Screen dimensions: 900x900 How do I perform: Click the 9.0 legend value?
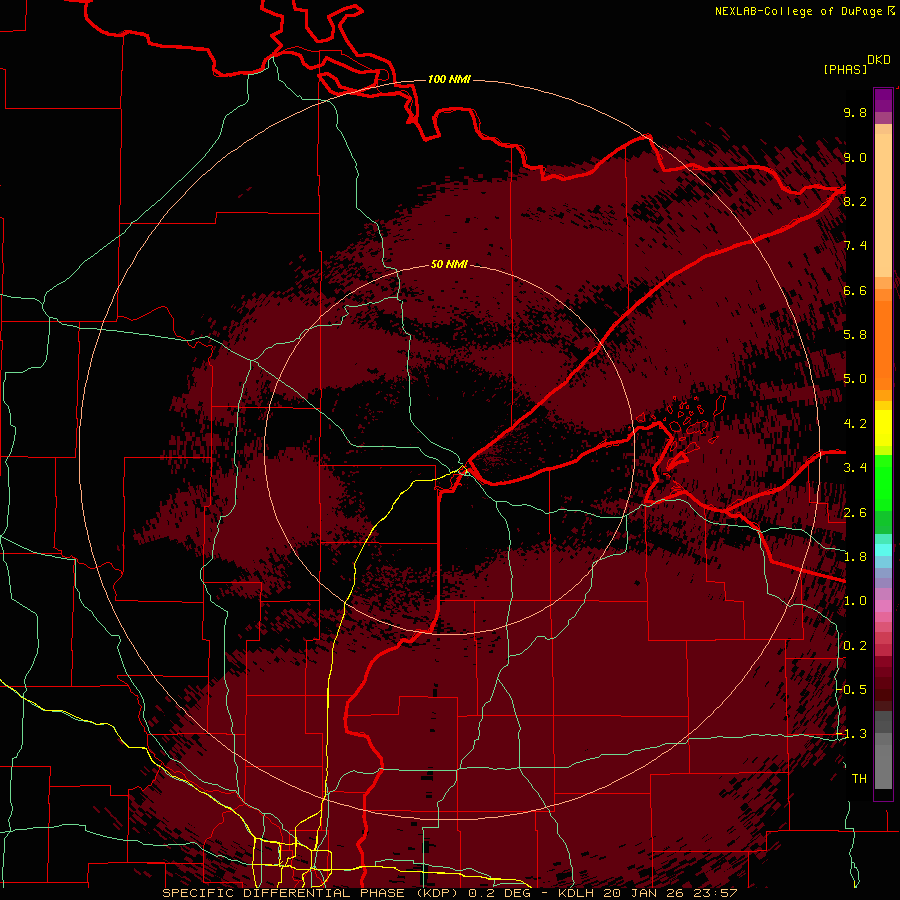(x=855, y=157)
